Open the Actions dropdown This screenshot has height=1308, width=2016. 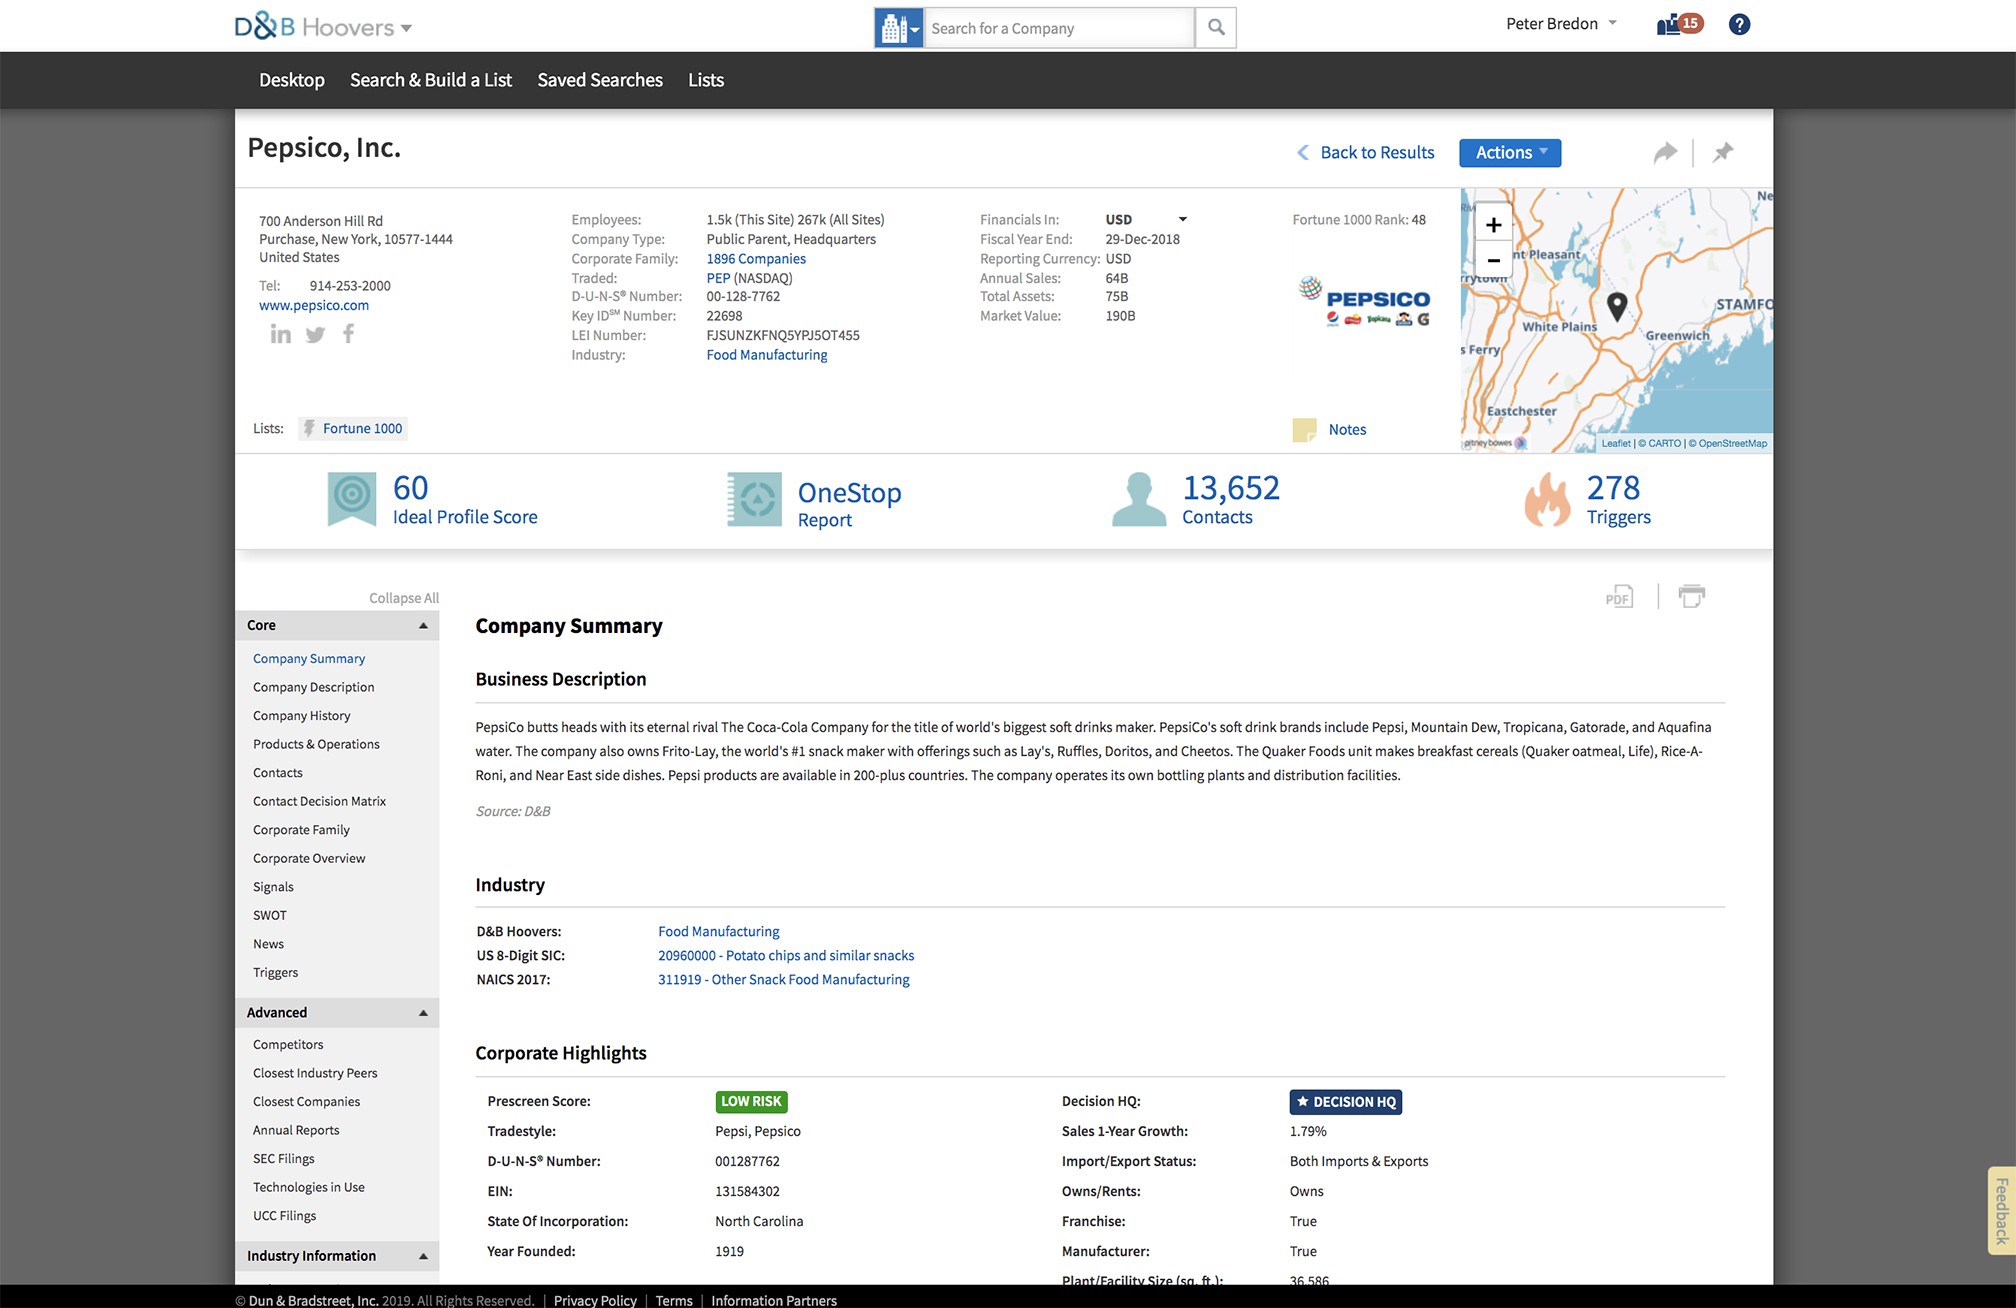(x=1509, y=152)
